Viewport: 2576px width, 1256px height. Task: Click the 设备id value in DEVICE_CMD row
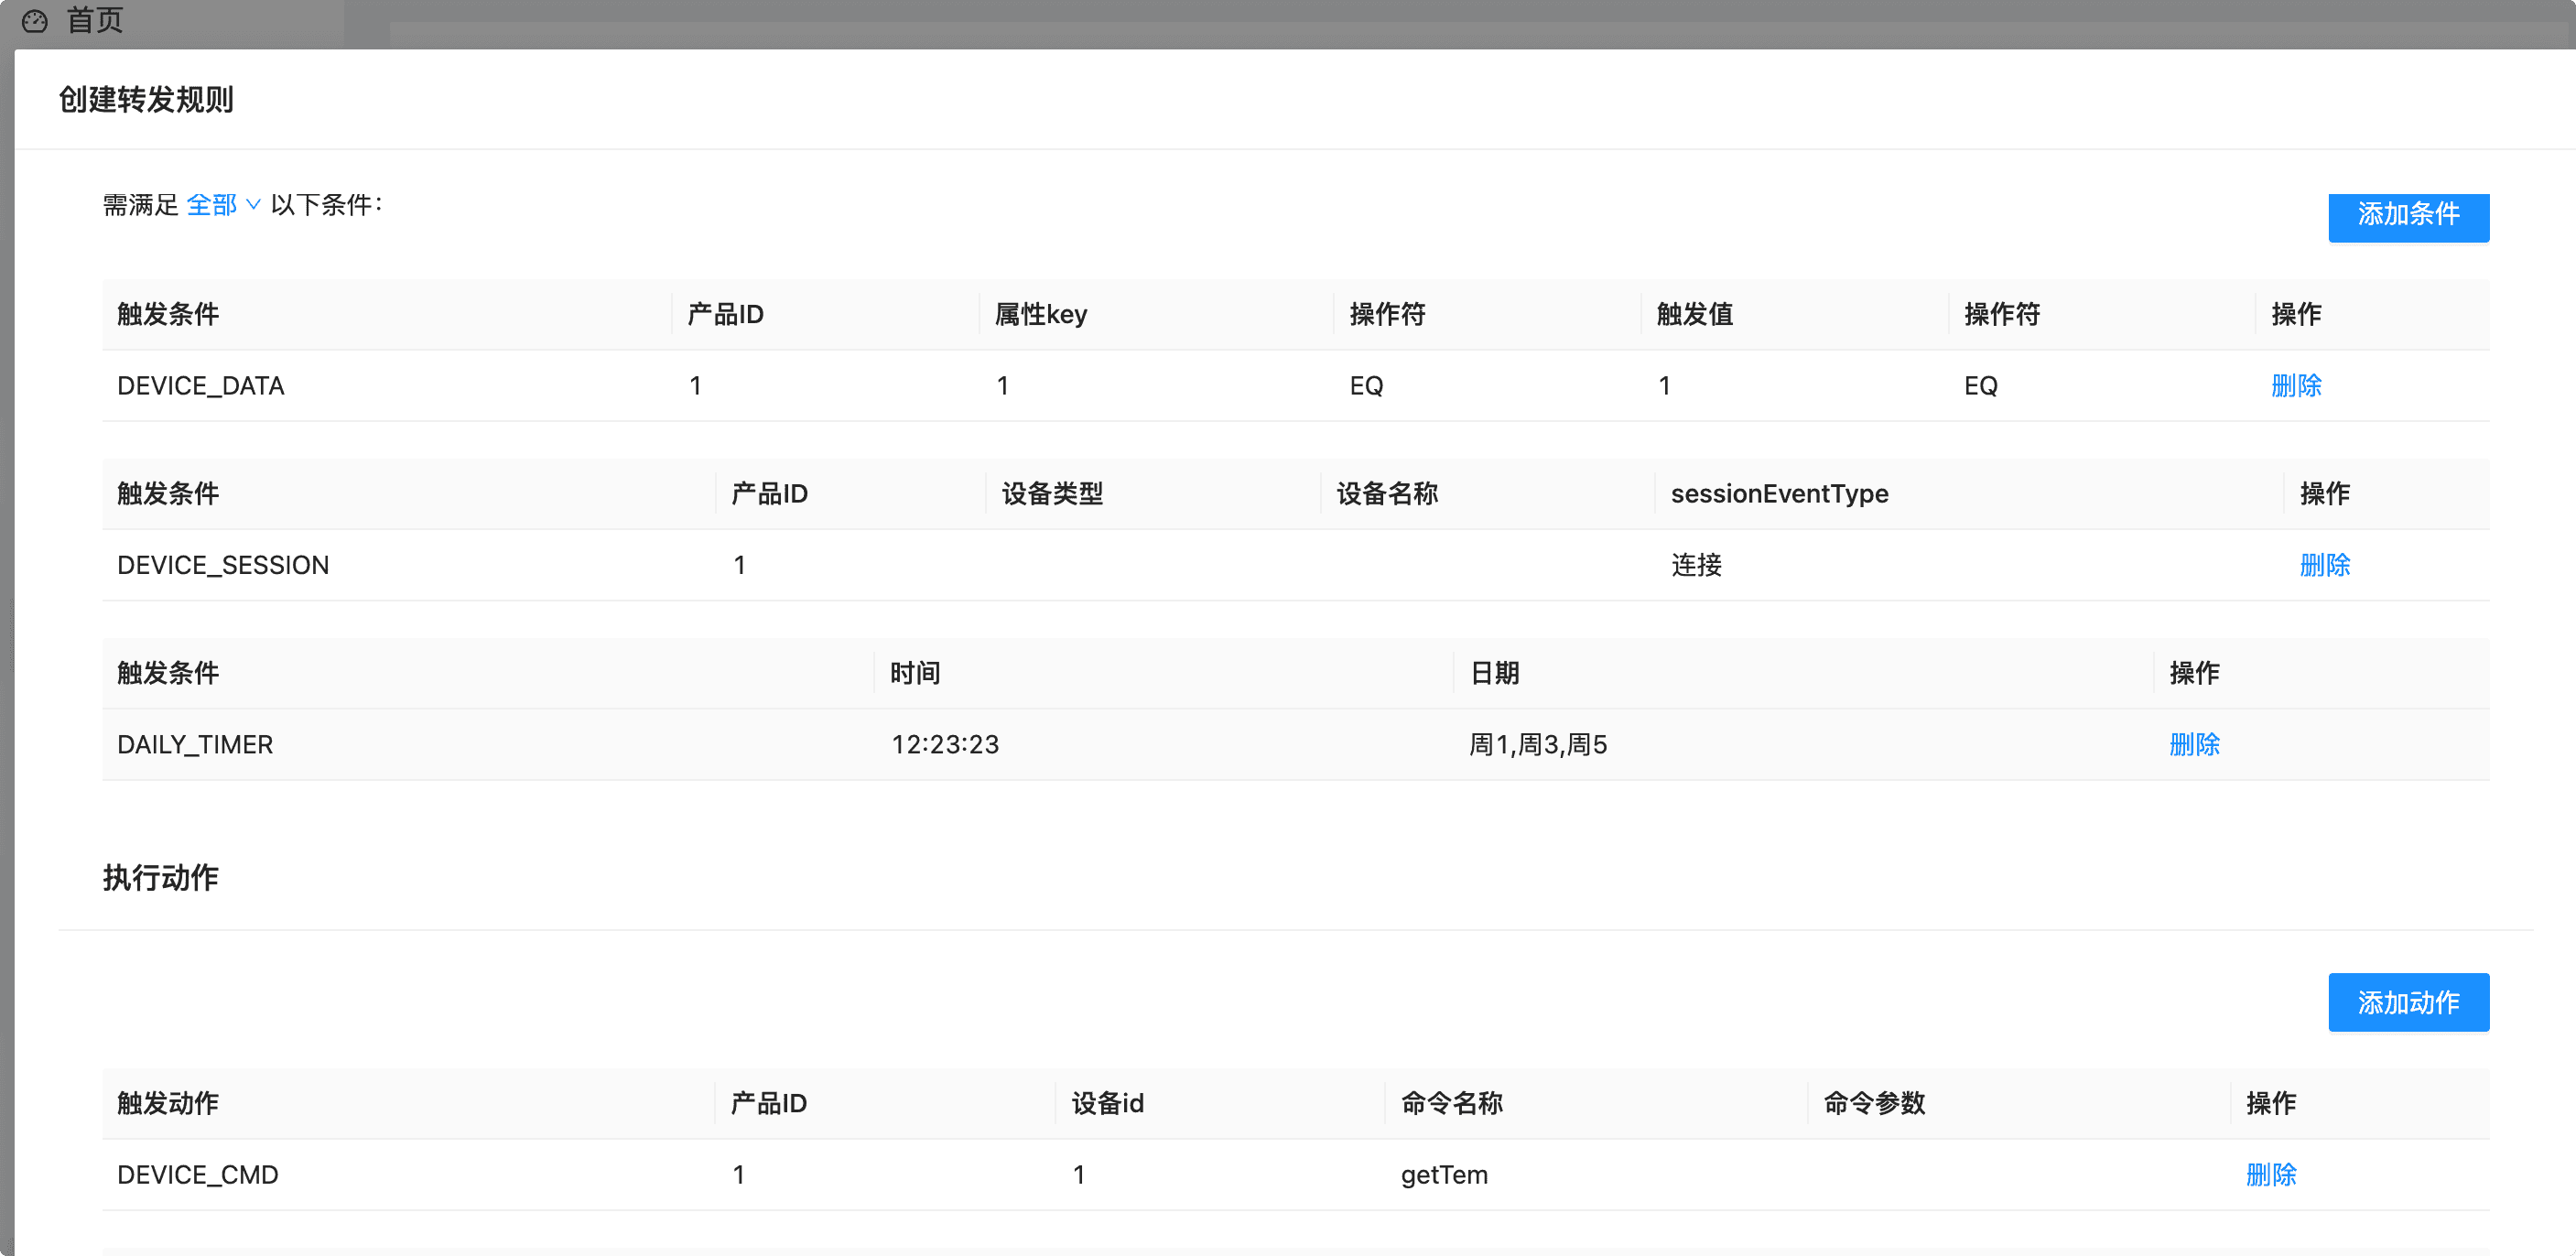pyautogui.click(x=1079, y=1175)
